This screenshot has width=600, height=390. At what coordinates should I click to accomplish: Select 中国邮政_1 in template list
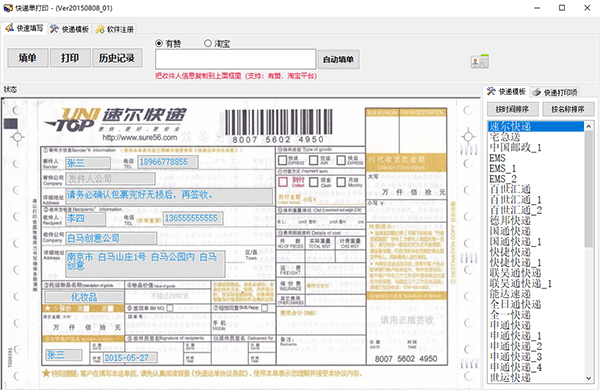pos(536,147)
